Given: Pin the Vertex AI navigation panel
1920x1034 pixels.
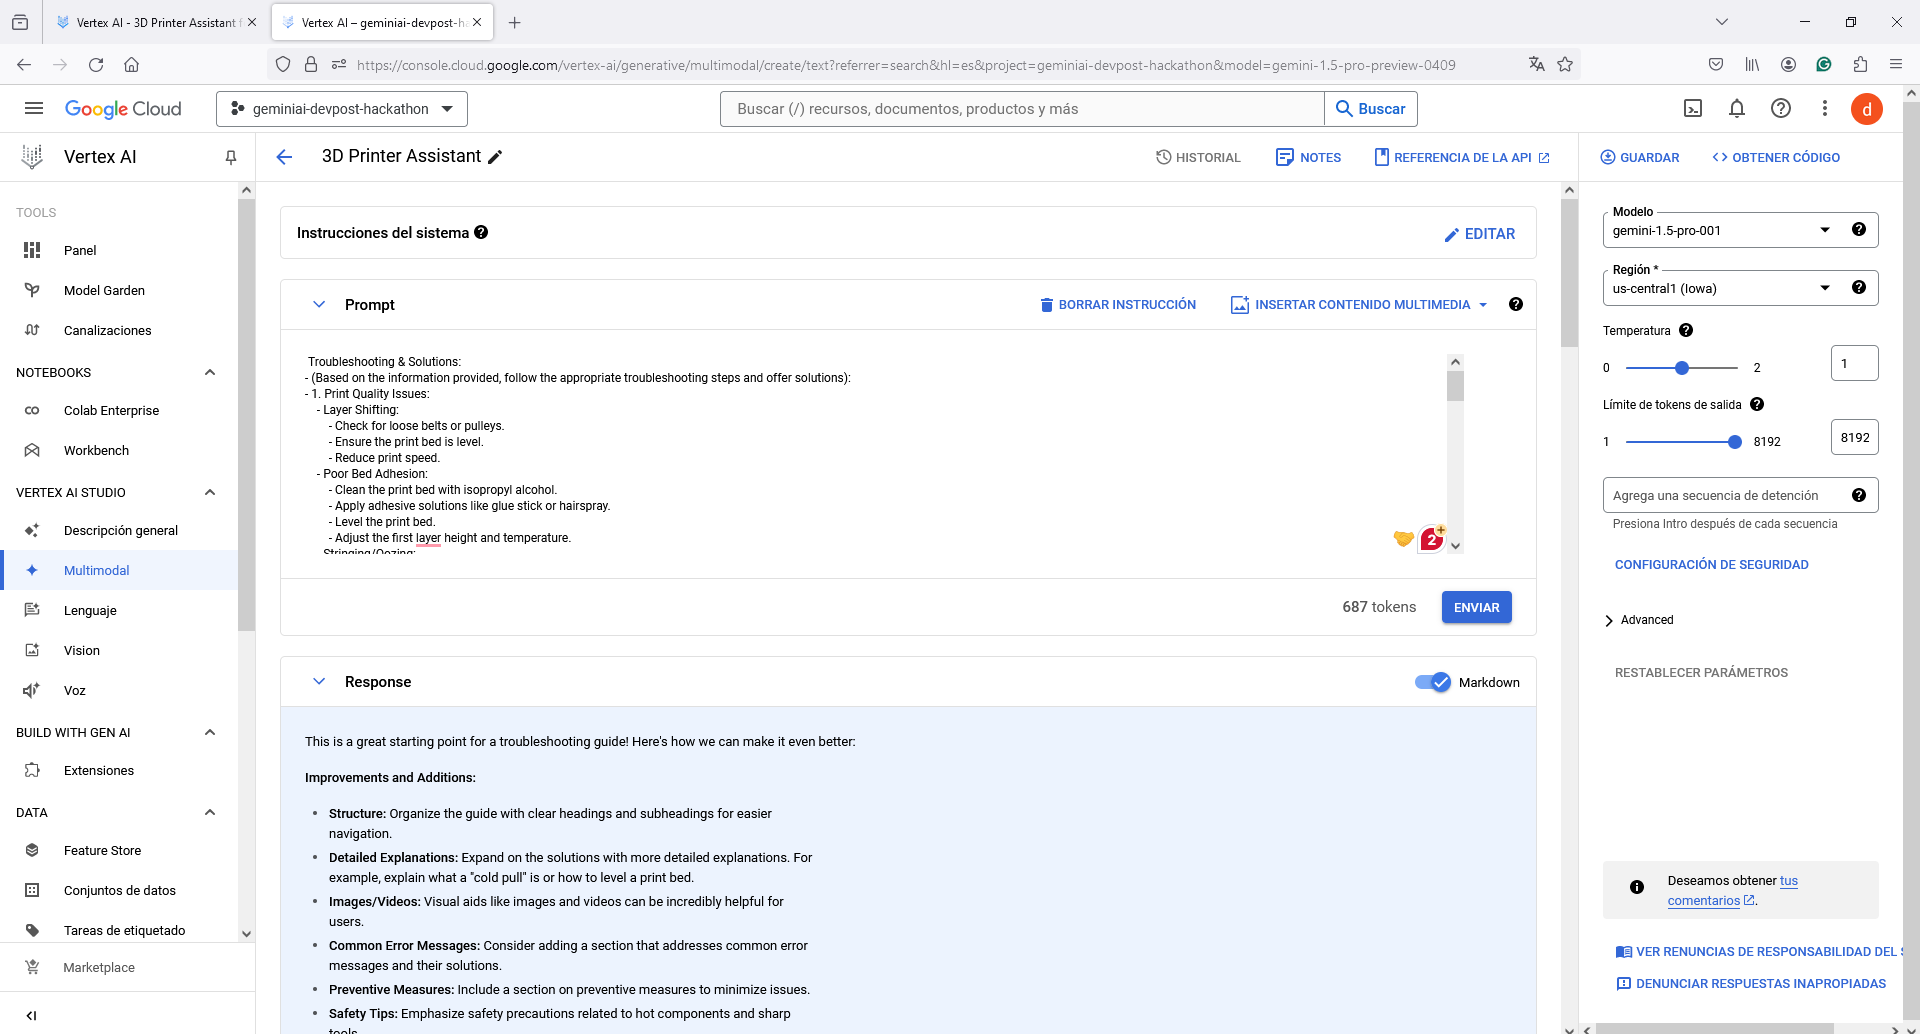Looking at the screenshot, I should click(x=231, y=157).
